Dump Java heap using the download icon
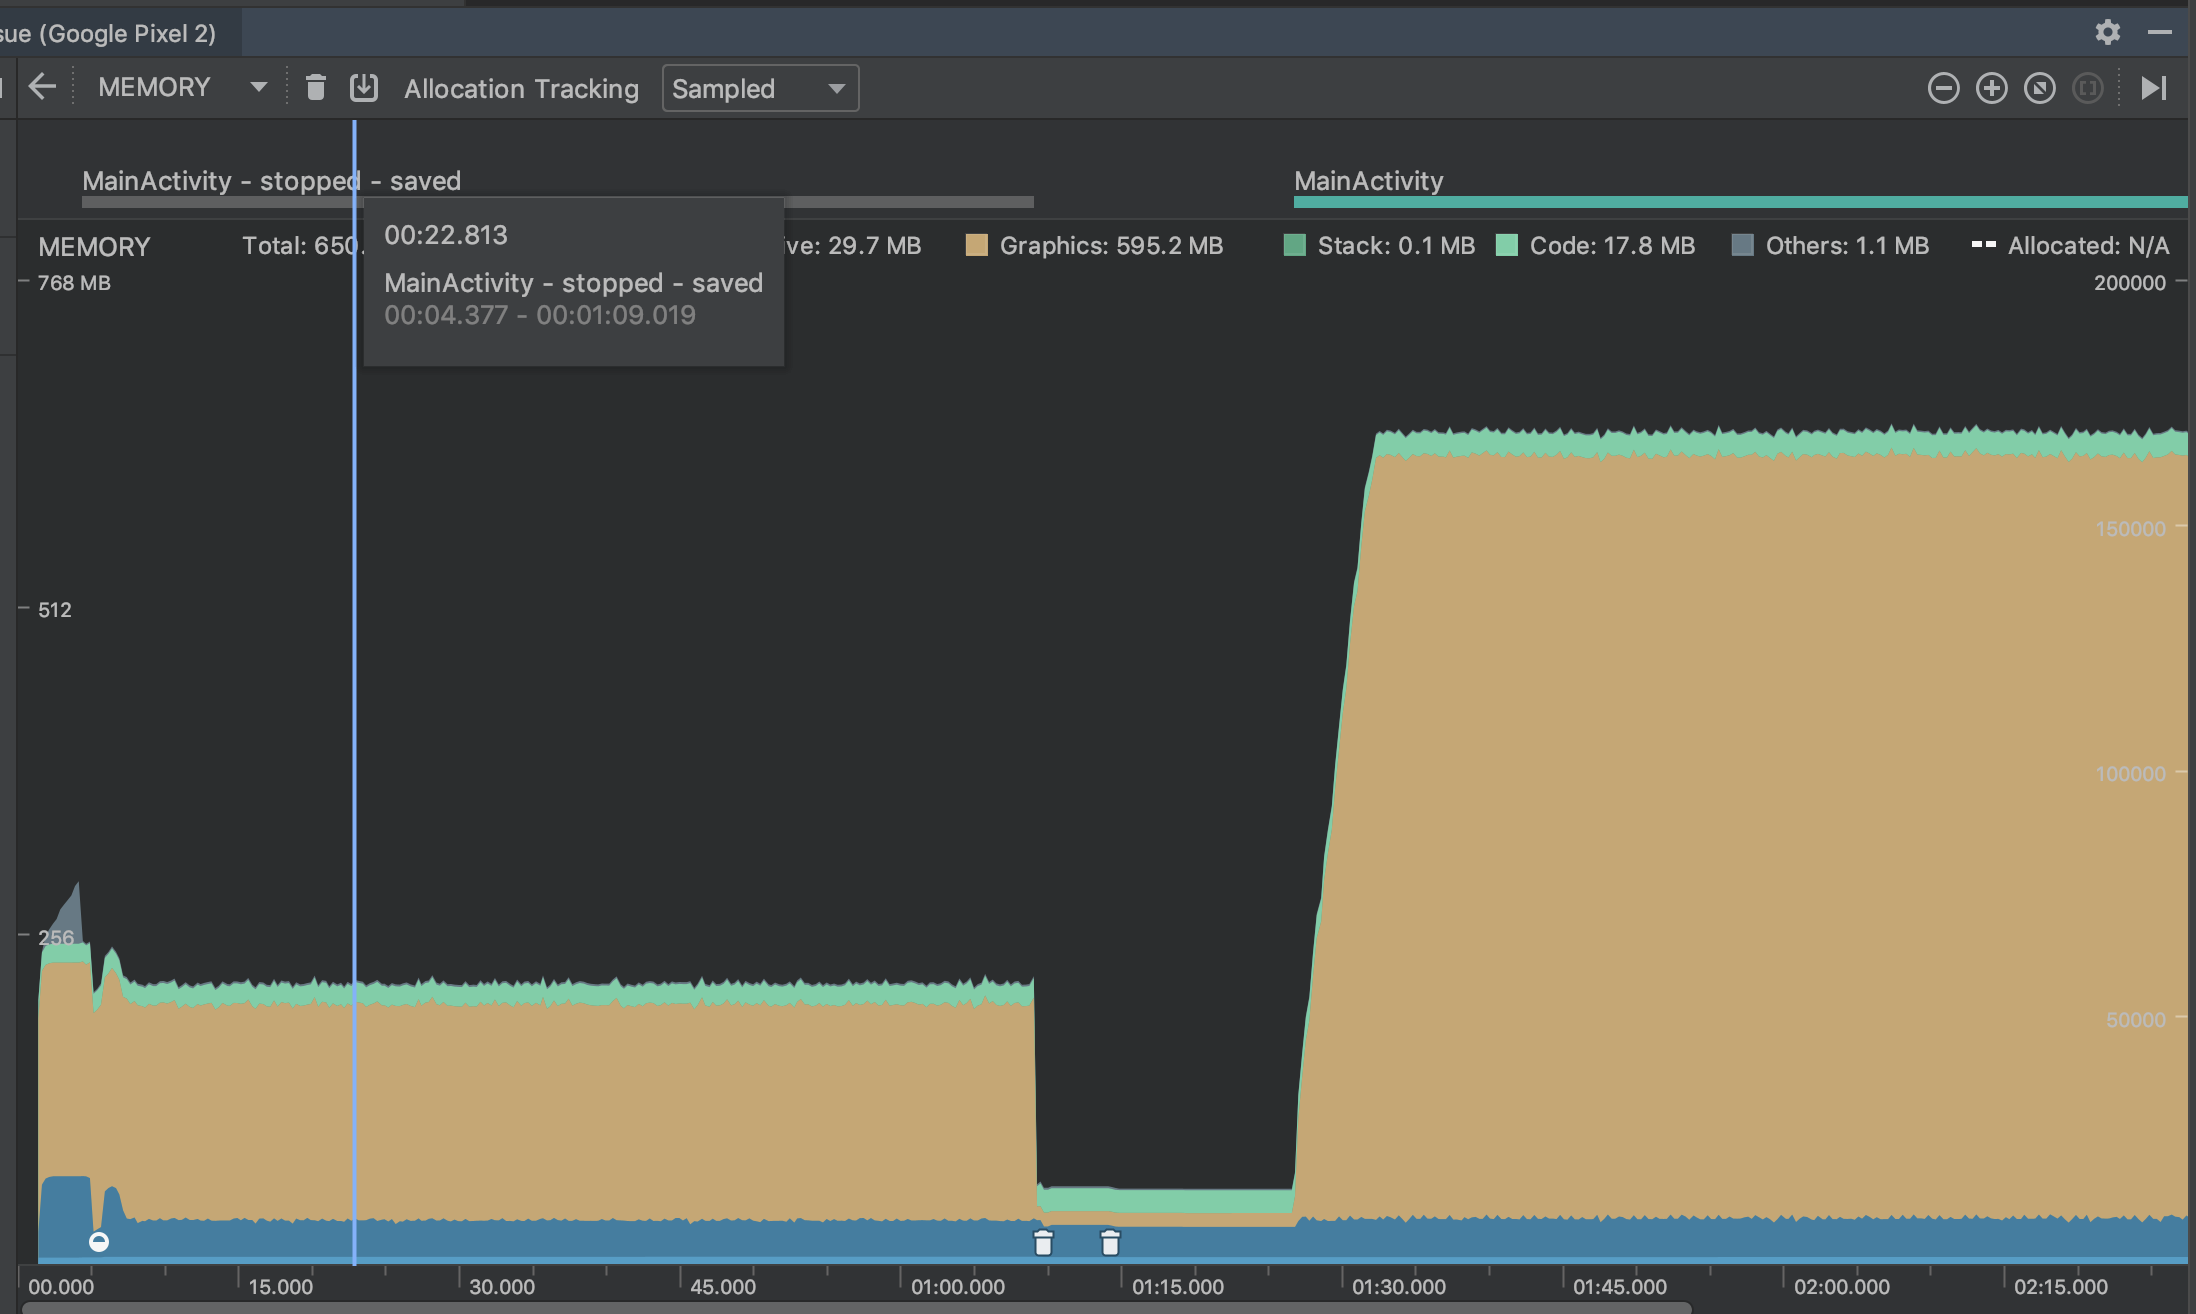2196x1314 pixels. pyautogui.click(x=364, y=88)
